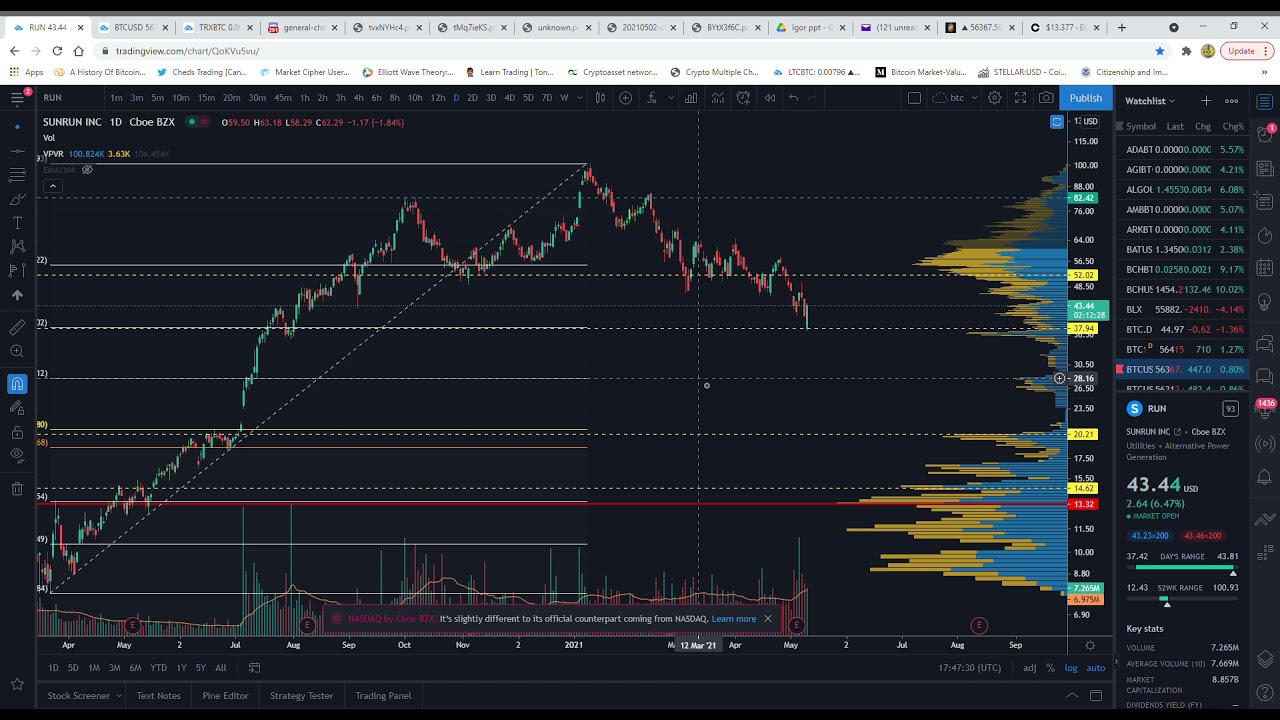The width and height of the screenshot is (1280, 720).
Task: Collapse the indicator legend with the caret button
Action: (x=52, y=186)
